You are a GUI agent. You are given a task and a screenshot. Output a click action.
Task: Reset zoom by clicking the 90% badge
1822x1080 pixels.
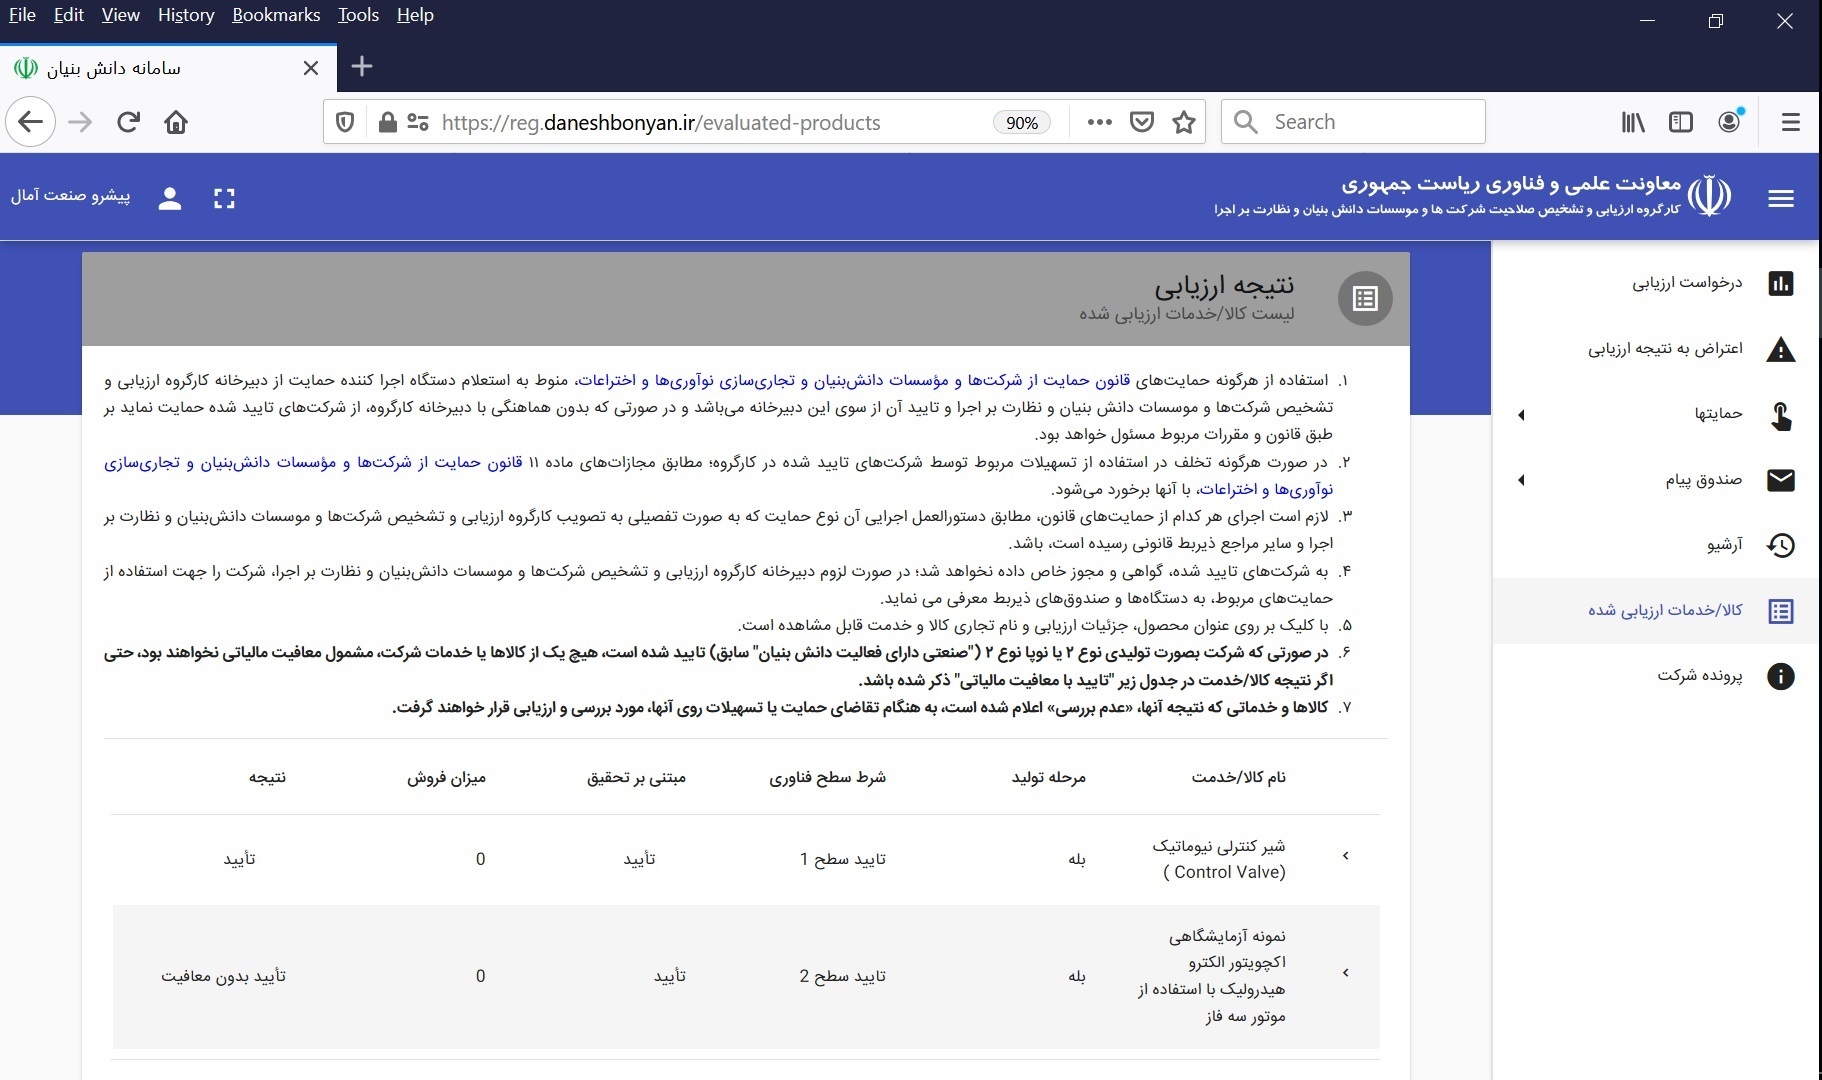click(1021, 122)
